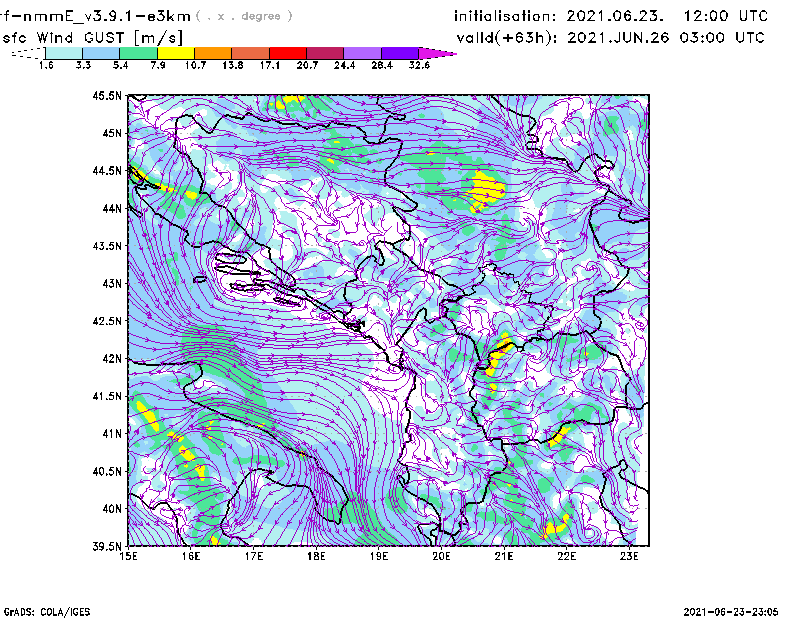Click the green 5.4–7.9 legend swatch
Viewport: 800px width, 618px height.
tap(138, 53)
